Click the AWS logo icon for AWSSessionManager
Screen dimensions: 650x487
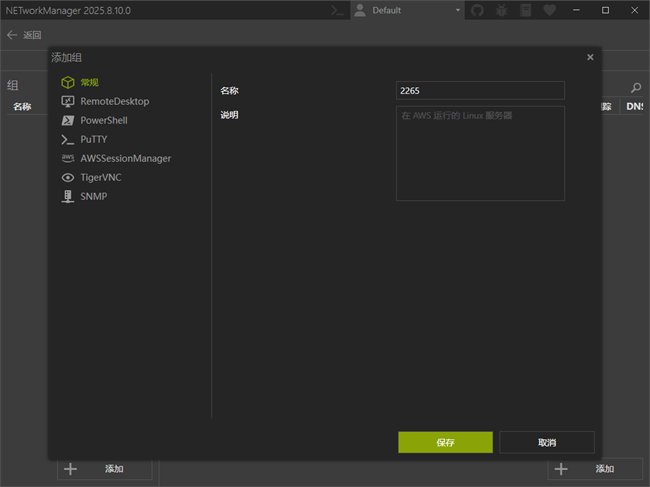click(68, 158)
